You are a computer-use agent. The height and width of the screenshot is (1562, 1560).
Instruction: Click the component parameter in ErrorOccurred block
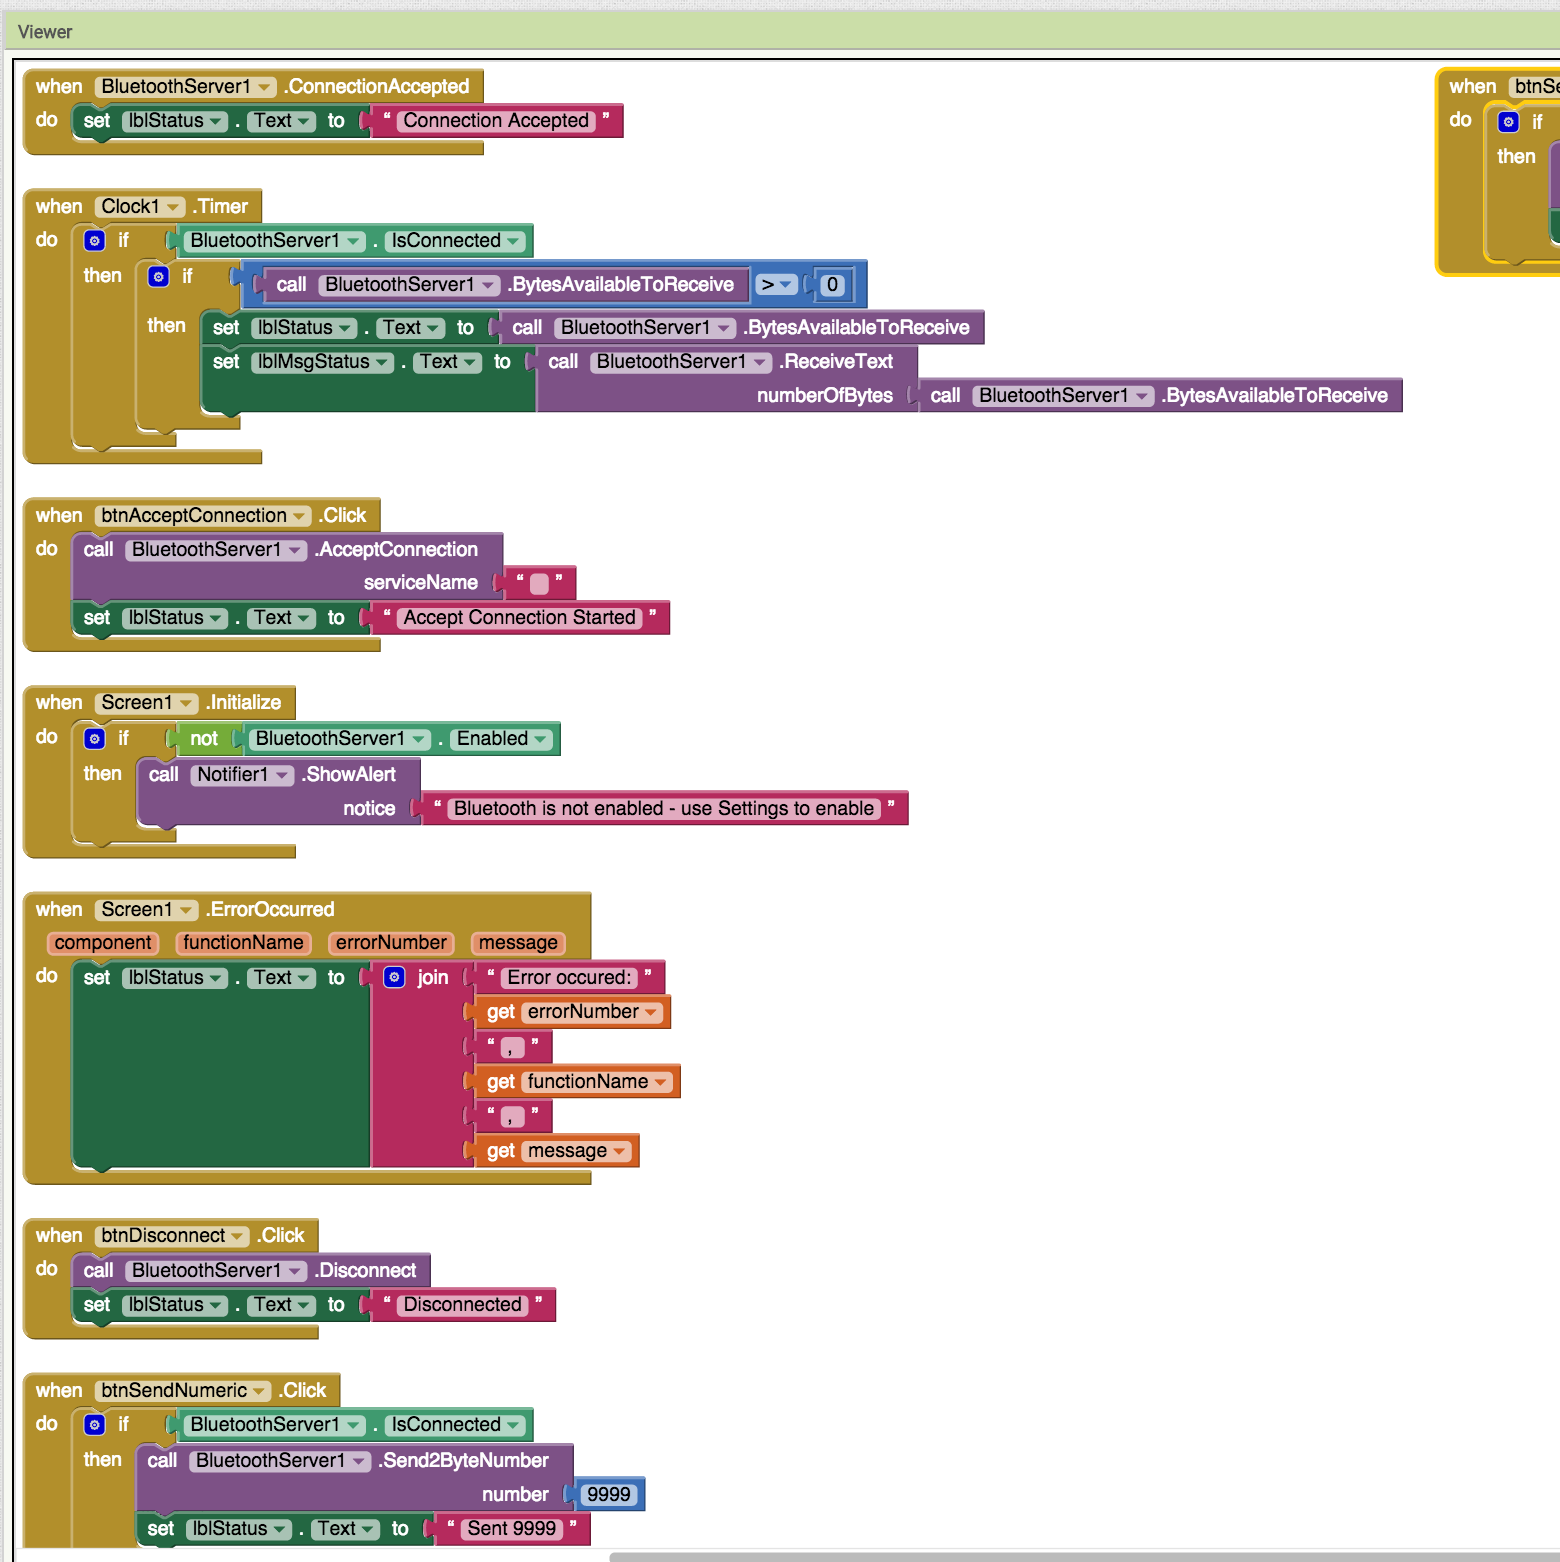coord(103,943)
